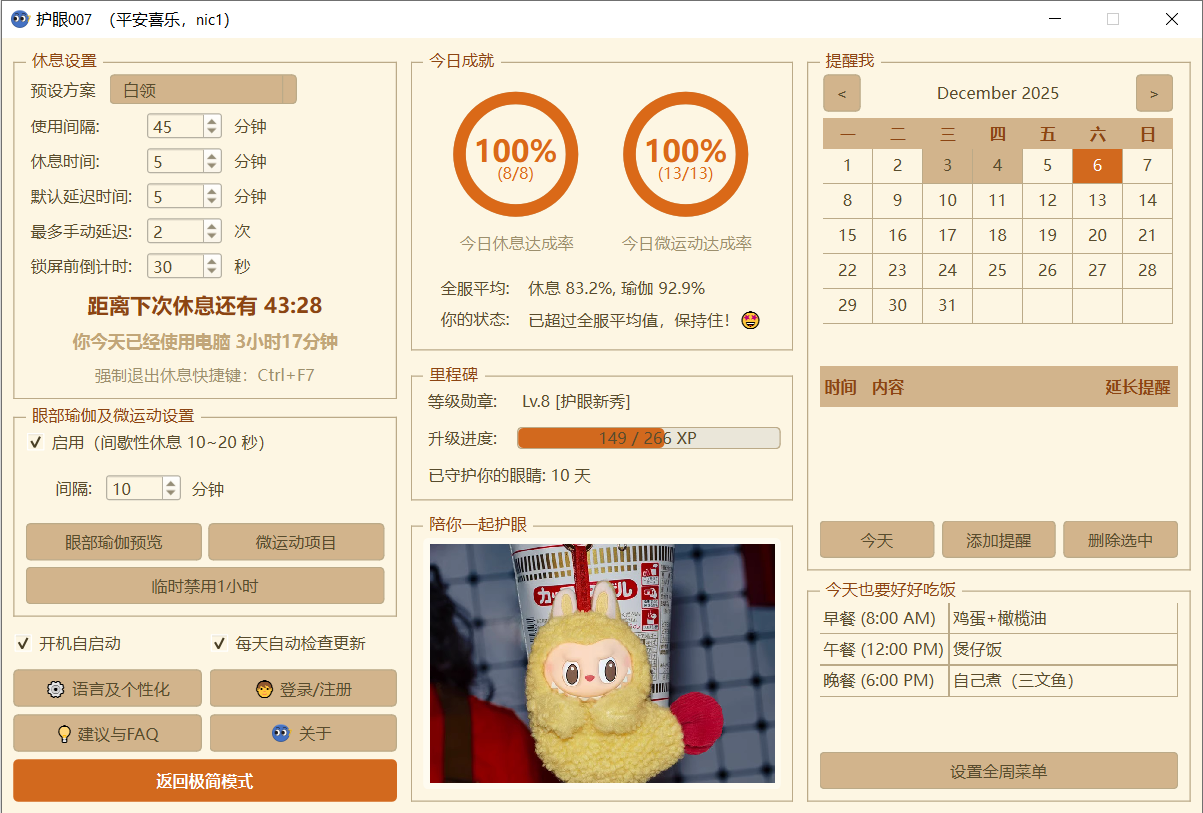Increase 使用间隔 value with up arrow
Screen dimensions: 1203x813
(211, 121)
